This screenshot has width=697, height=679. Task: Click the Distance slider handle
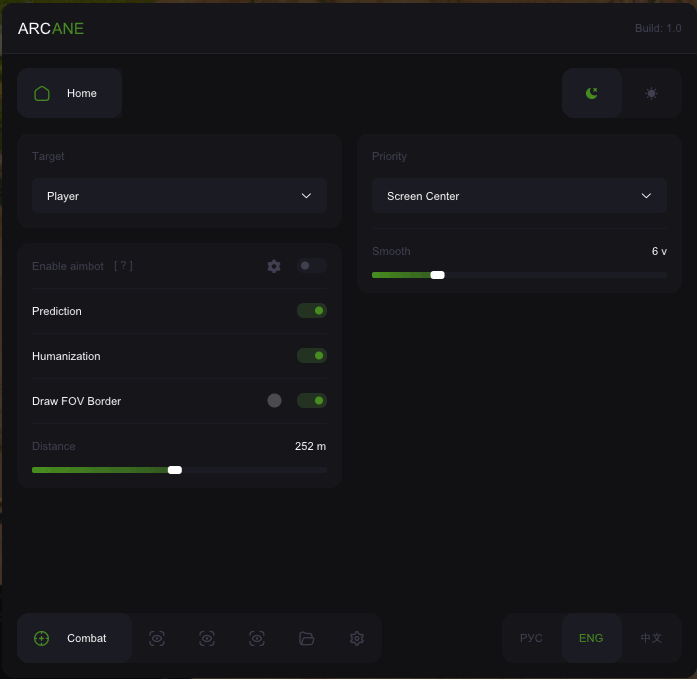tap(175, 469)
